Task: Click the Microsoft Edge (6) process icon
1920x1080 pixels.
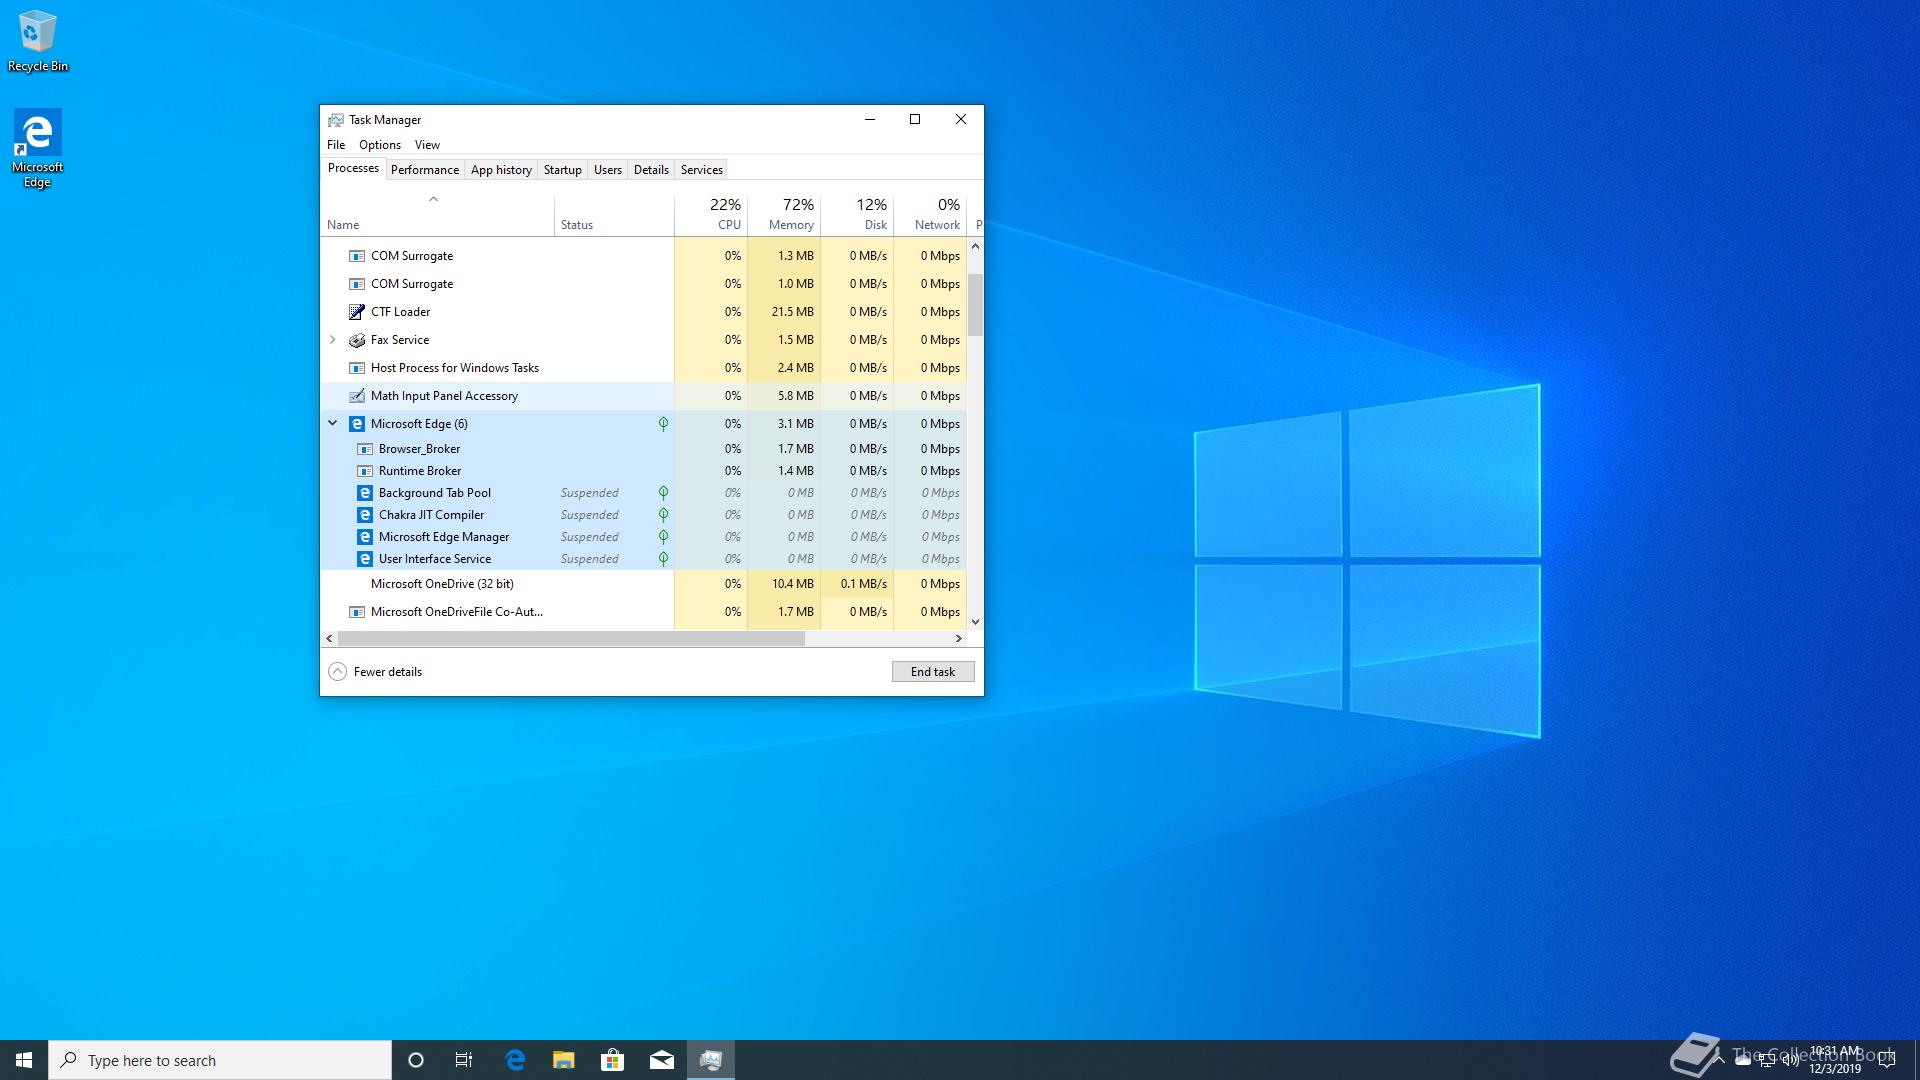Action: point(357,424)
